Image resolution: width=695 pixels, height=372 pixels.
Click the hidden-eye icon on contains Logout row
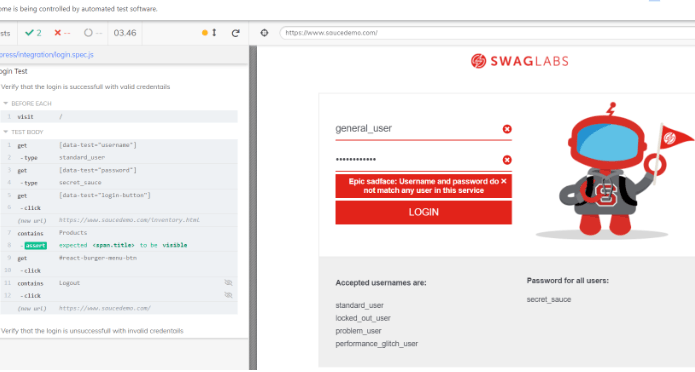(228, 283)
